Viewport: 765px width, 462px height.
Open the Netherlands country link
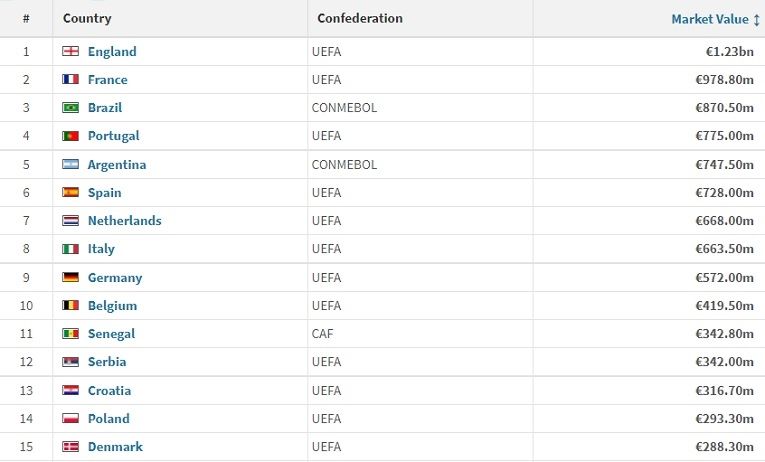point(124,221)
